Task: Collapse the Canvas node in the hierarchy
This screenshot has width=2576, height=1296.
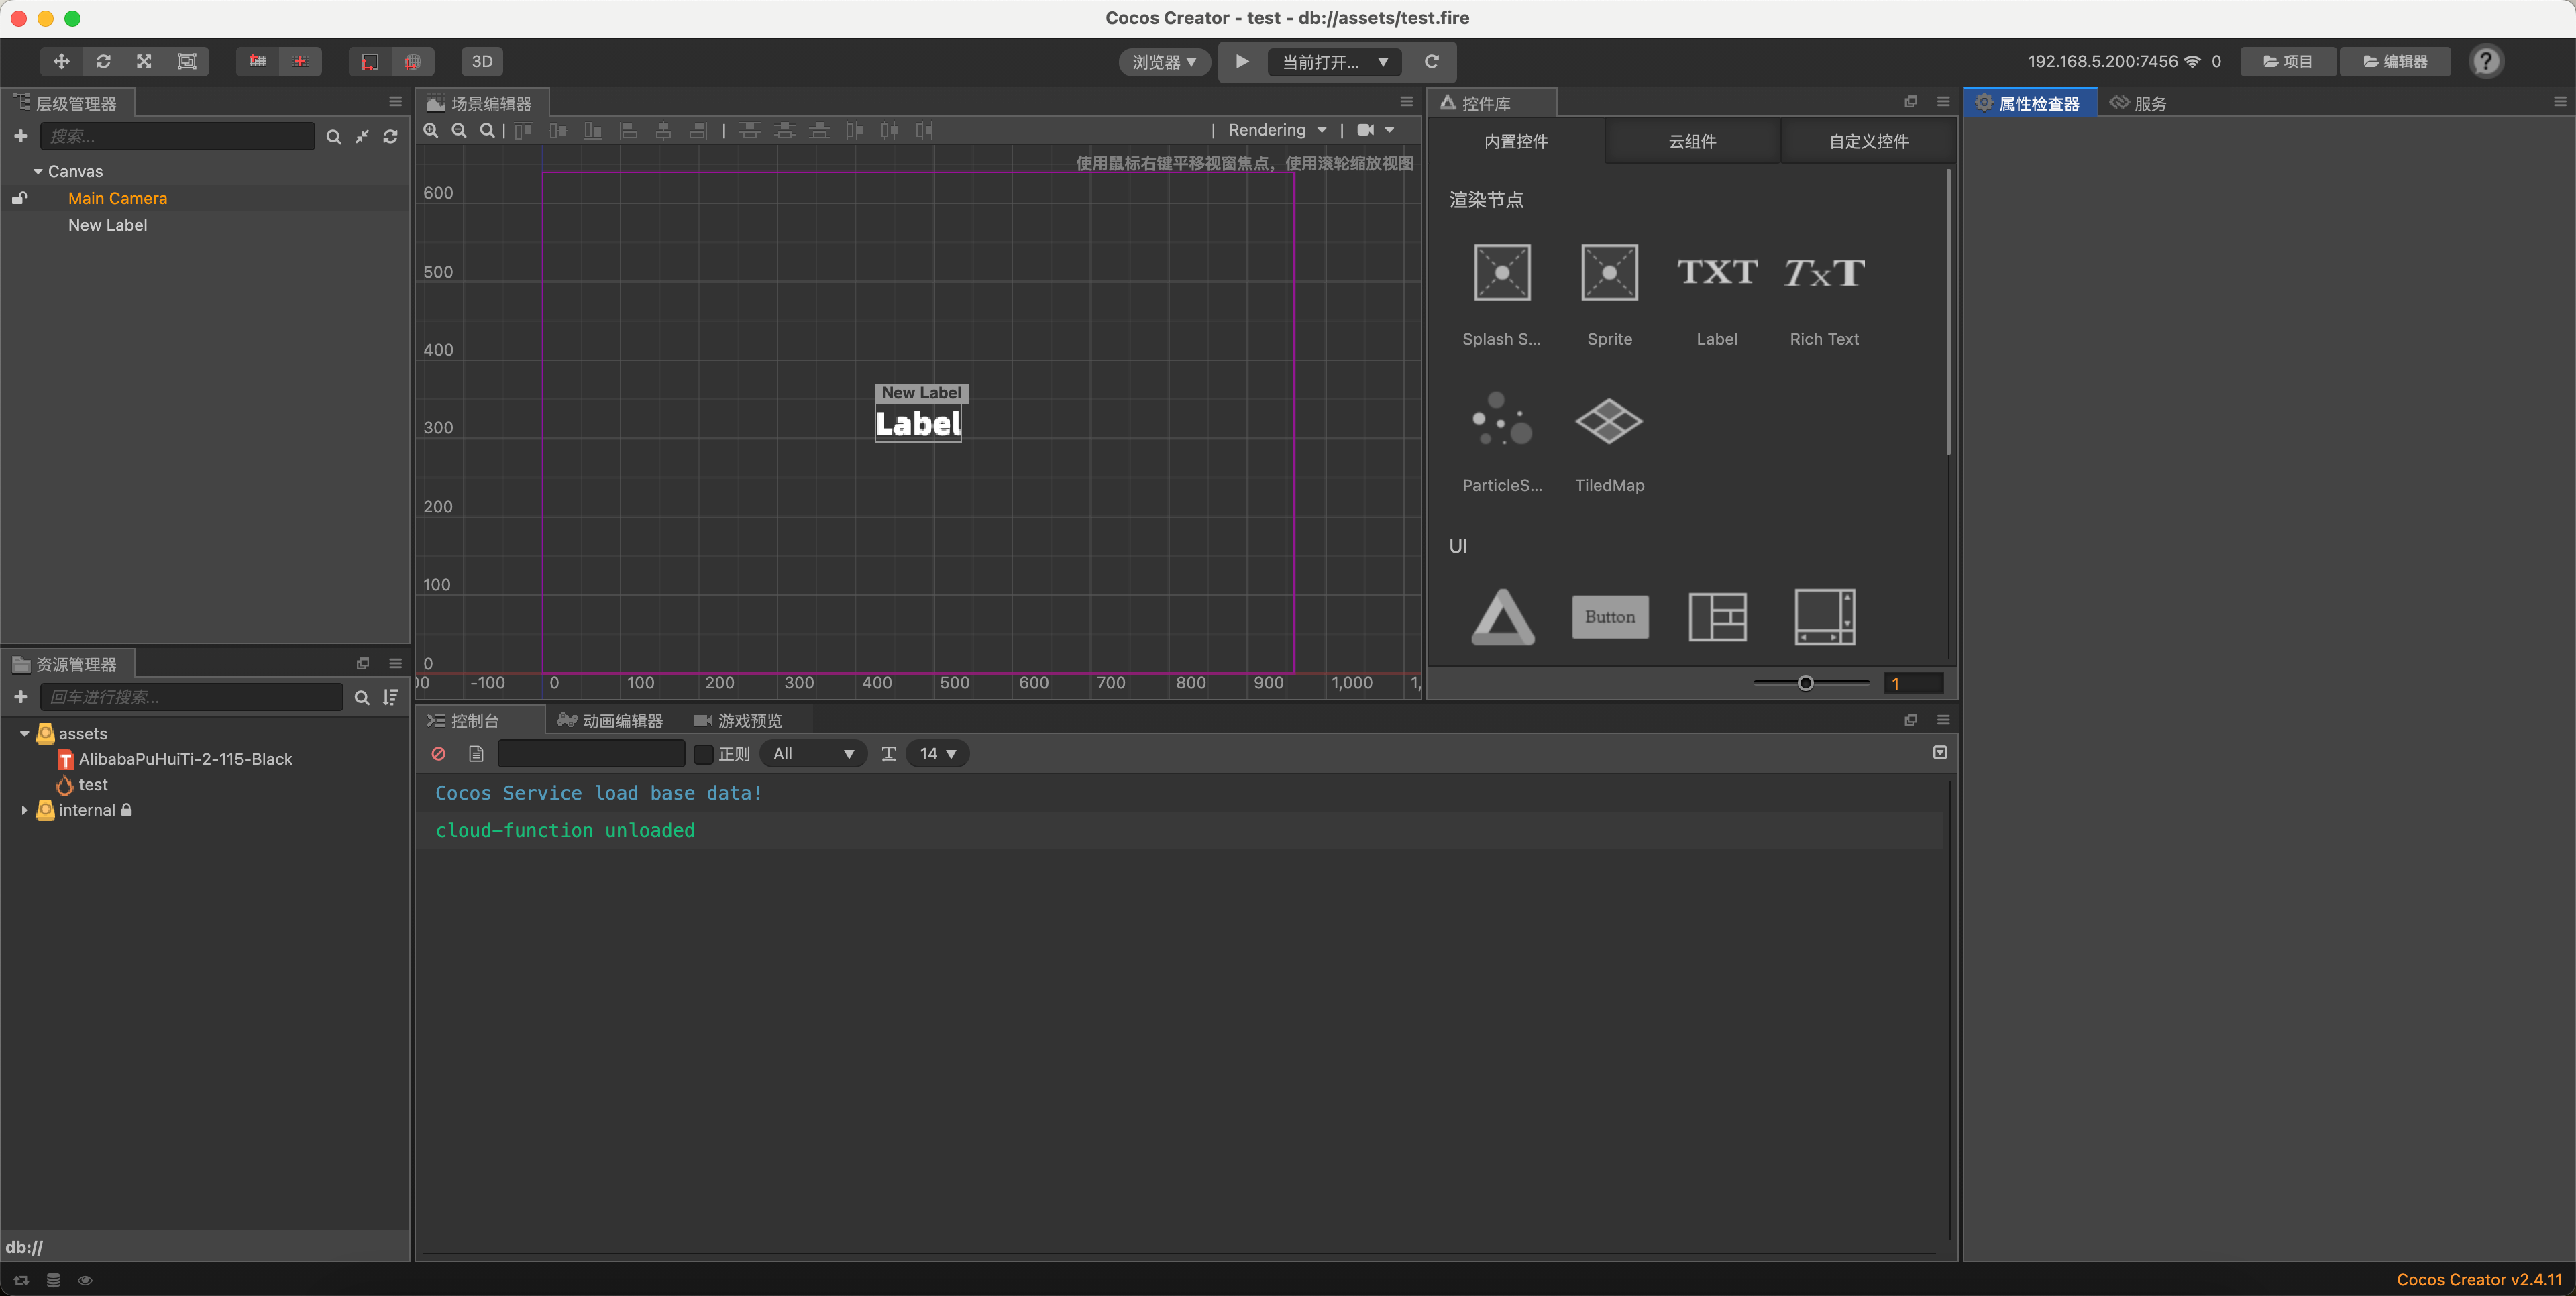Action: click(x=39, y=171)
